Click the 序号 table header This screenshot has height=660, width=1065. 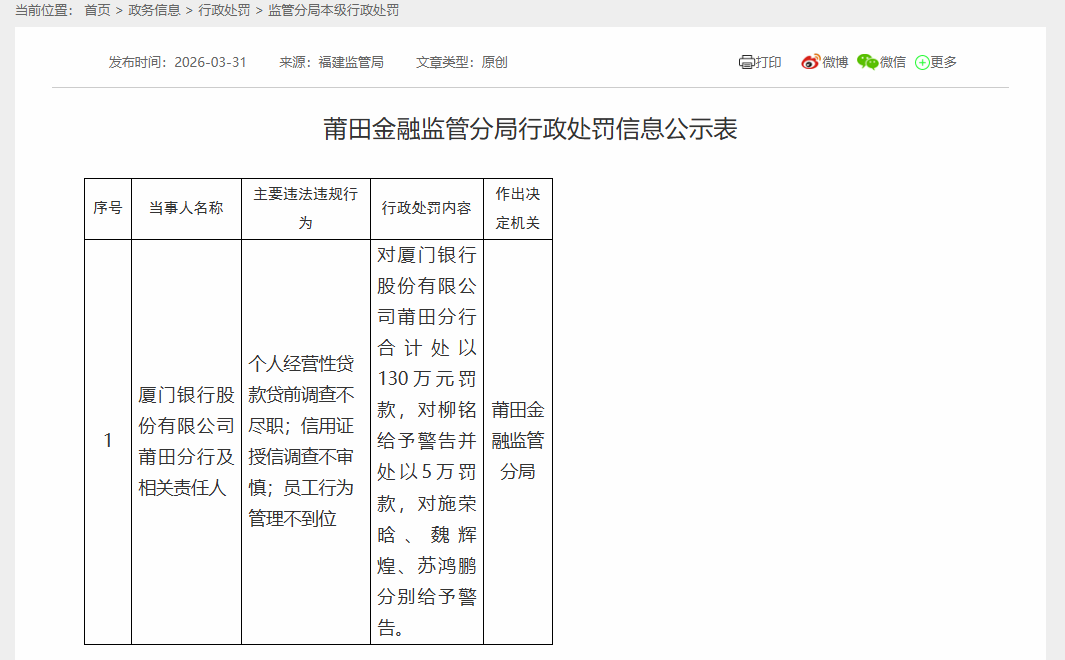tap(108, 208)
